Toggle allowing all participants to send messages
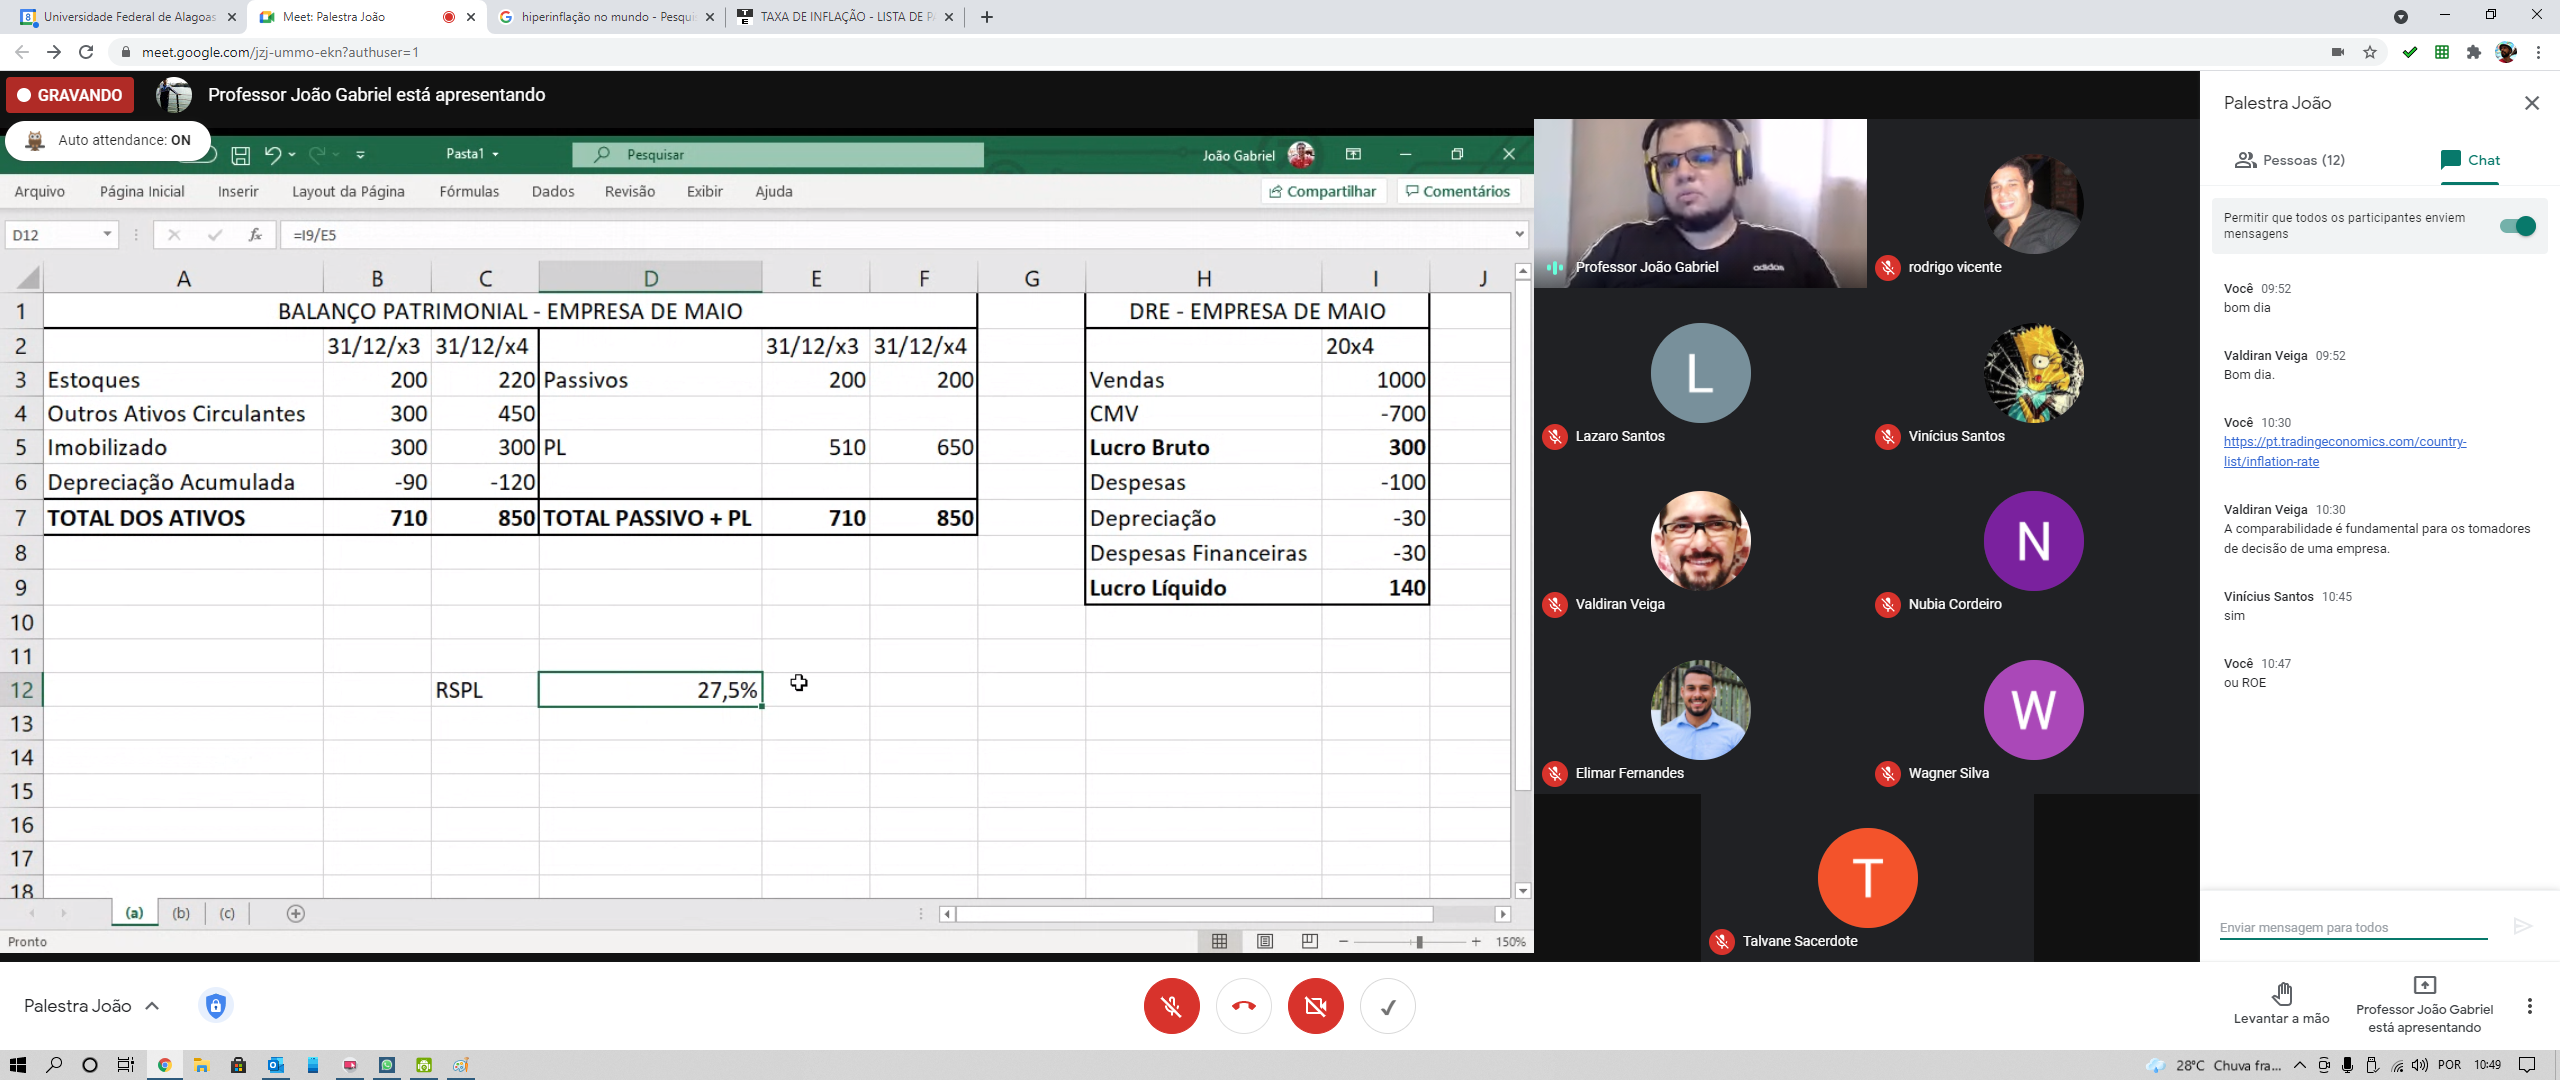Viewport: 2560px width, 1080px height. [2516, 226]
